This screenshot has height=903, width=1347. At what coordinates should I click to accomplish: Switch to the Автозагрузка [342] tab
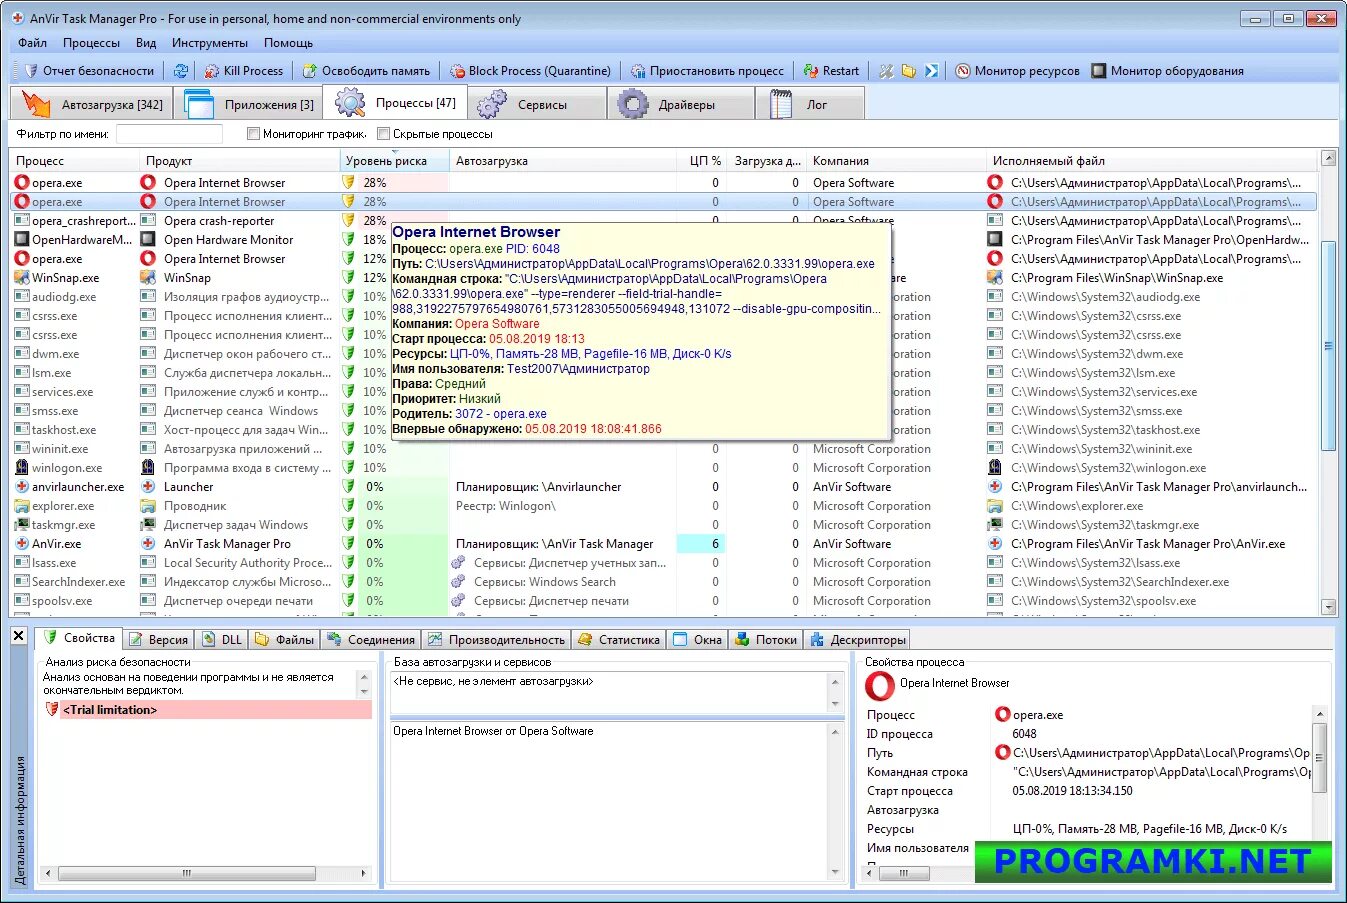pyautogui.click(x=92, y=104)
